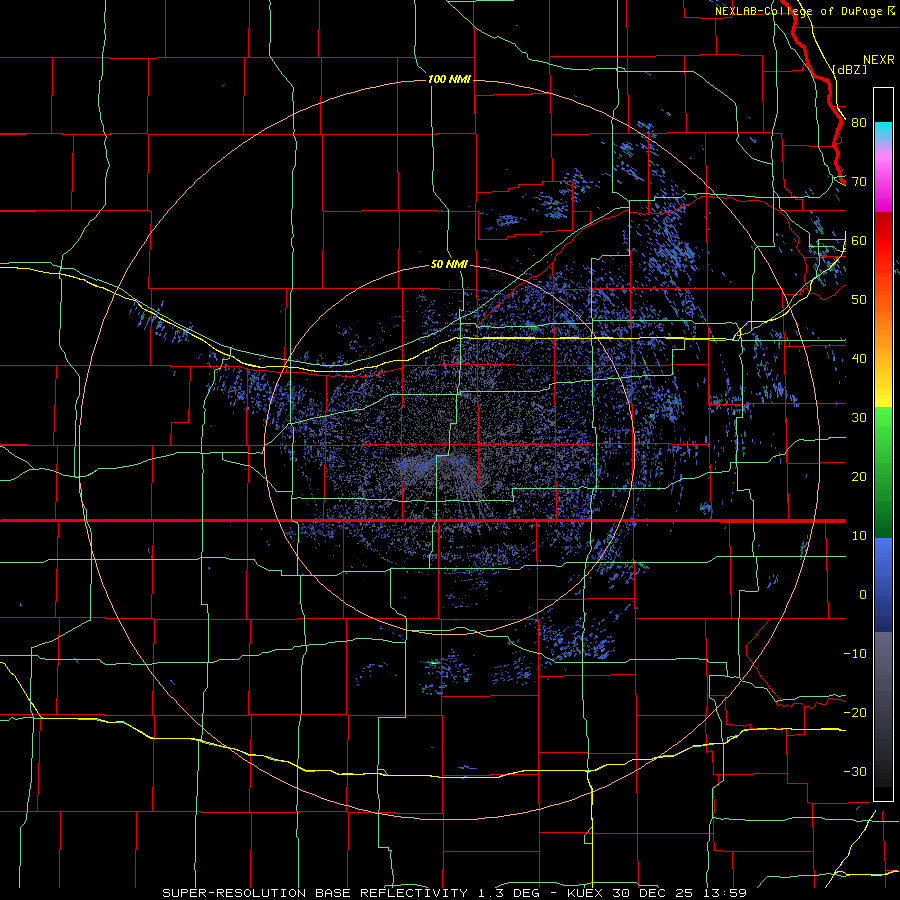900x900 pixels.
Task: Click the "1.3 DEG" elevation angle text
Action: coord(508,893)
